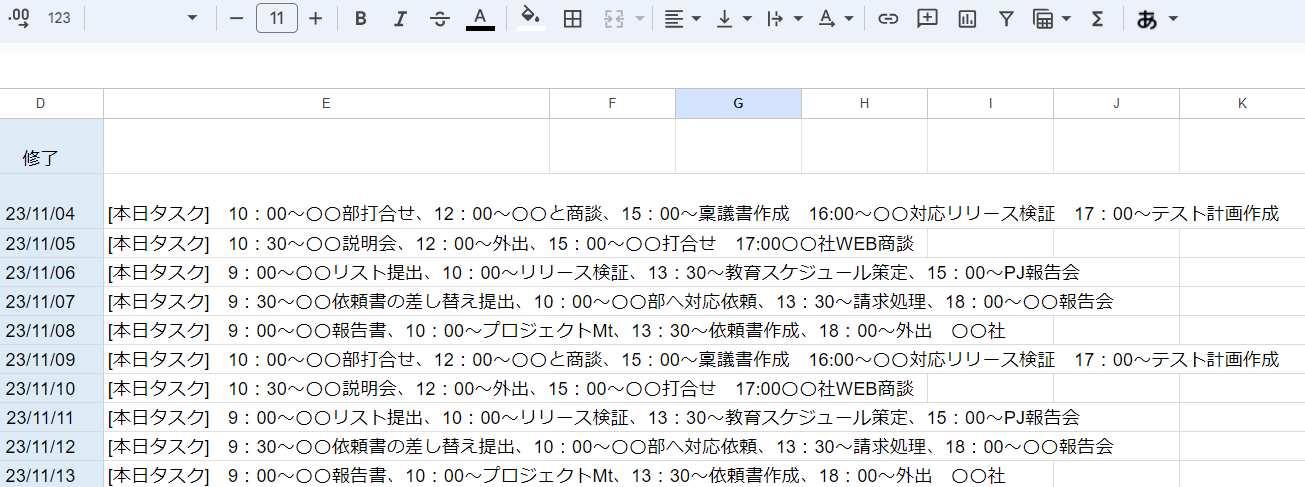The width and height of the screenshot is (1305, 487).
Task: Click the insert comment icon
Action: point(927,18)
